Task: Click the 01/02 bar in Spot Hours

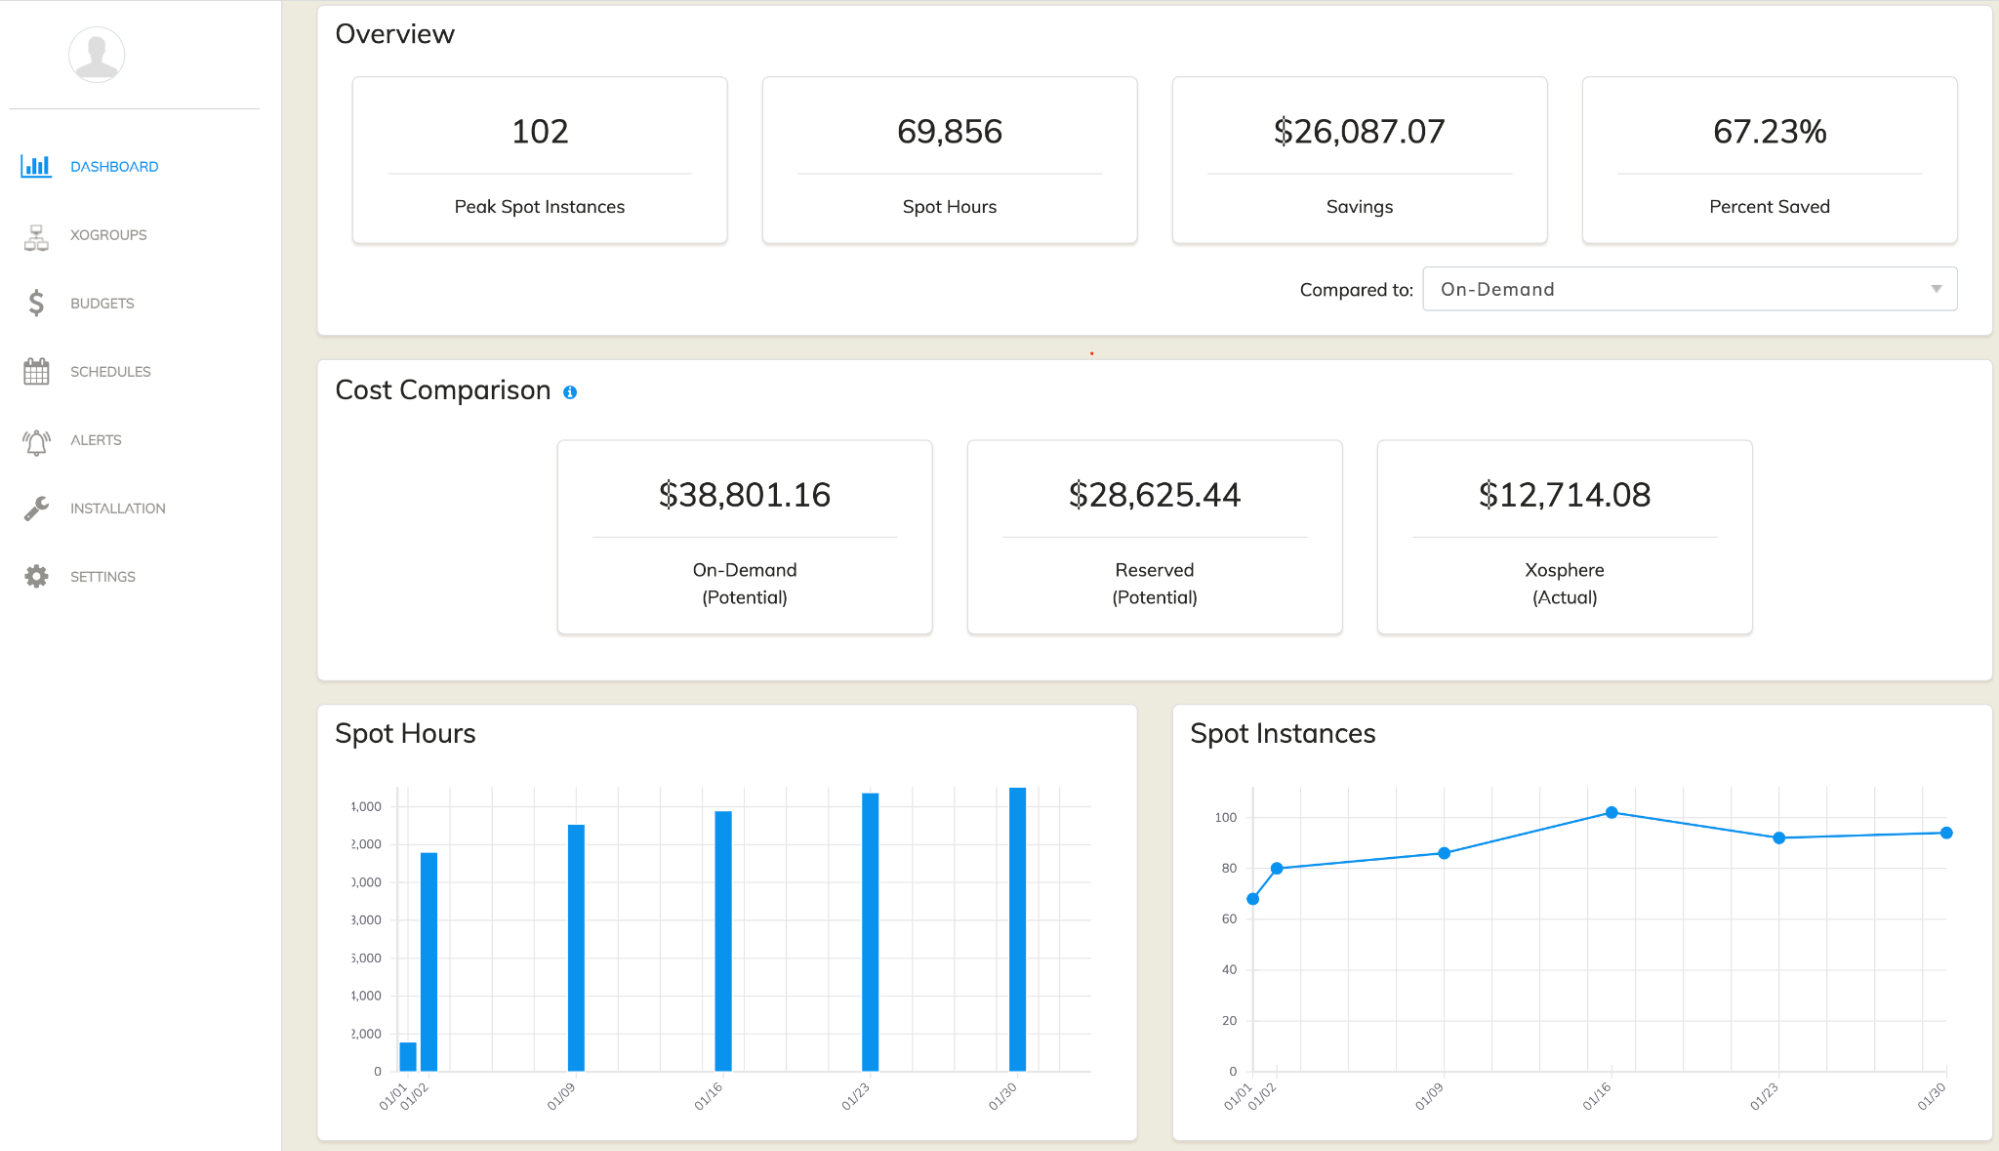Action: click(x=429, y=962)
